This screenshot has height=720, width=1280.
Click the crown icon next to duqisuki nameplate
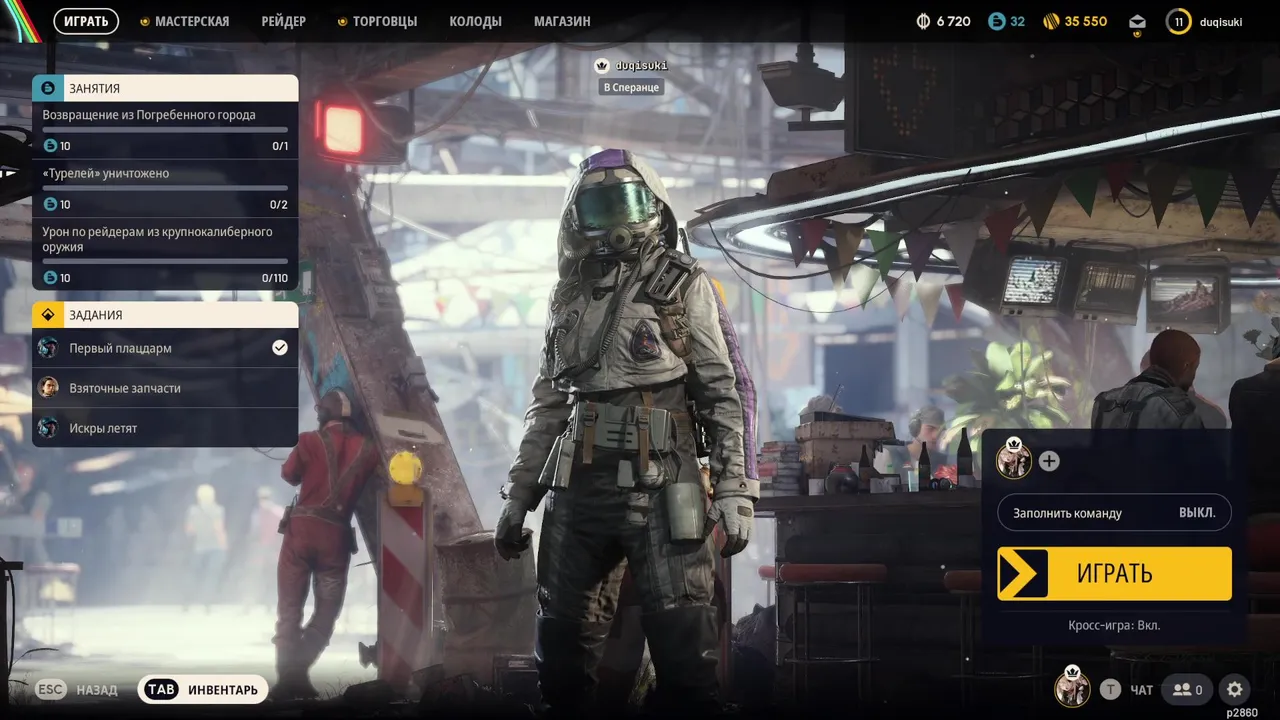click(602, 66)
